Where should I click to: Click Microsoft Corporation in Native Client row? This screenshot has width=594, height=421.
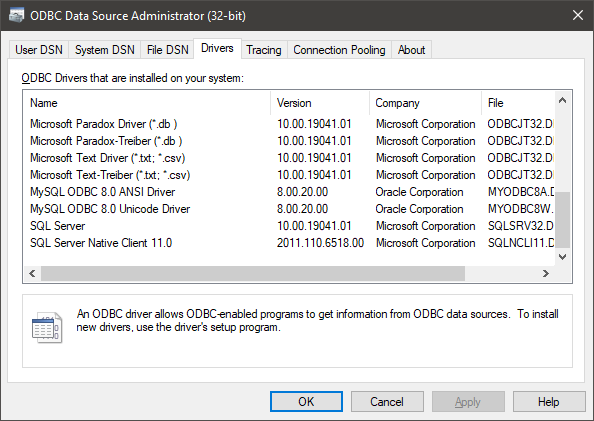(425, 243)
